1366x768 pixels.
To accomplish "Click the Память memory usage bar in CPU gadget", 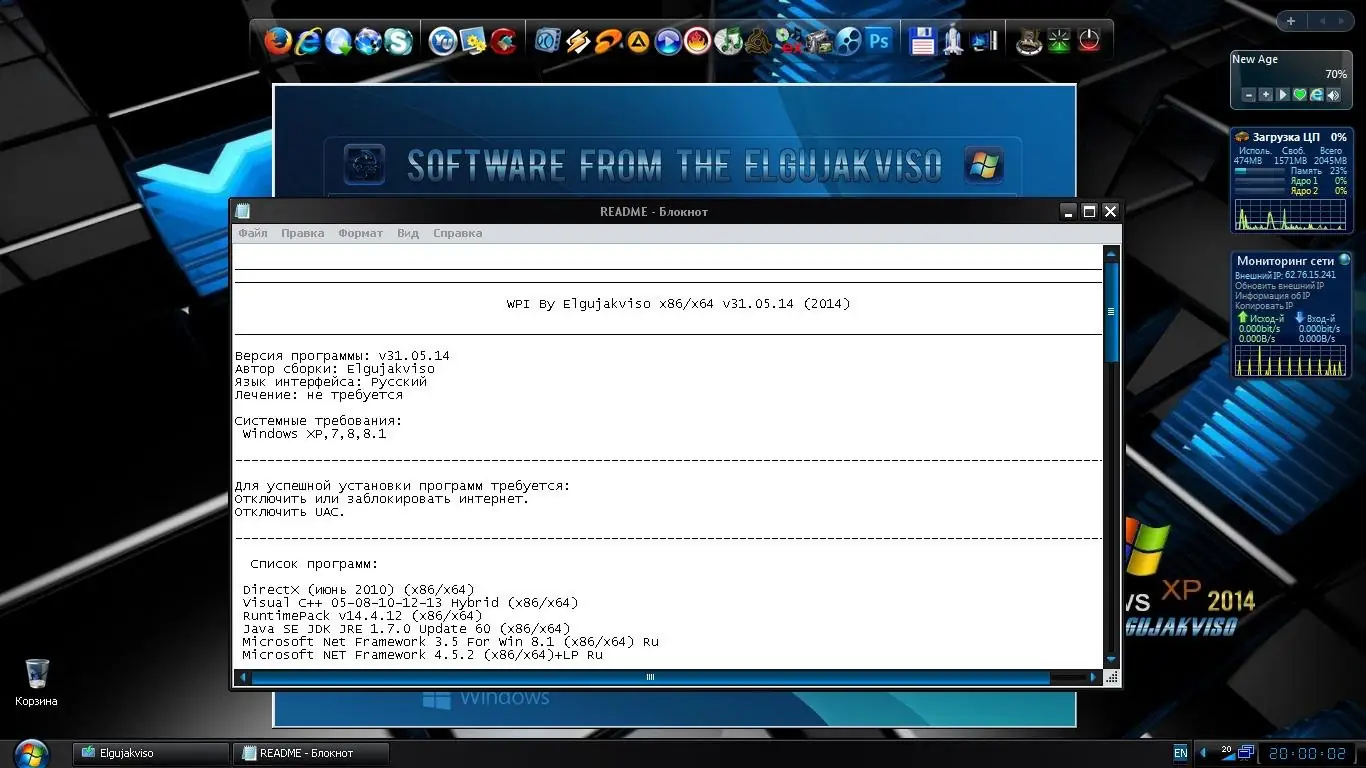I will [x=1259, y=171].
